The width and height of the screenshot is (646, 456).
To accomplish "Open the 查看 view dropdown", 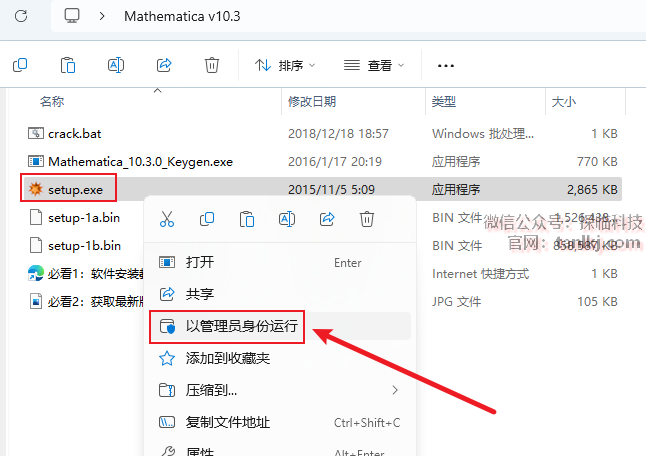I will tap(374, 65).
